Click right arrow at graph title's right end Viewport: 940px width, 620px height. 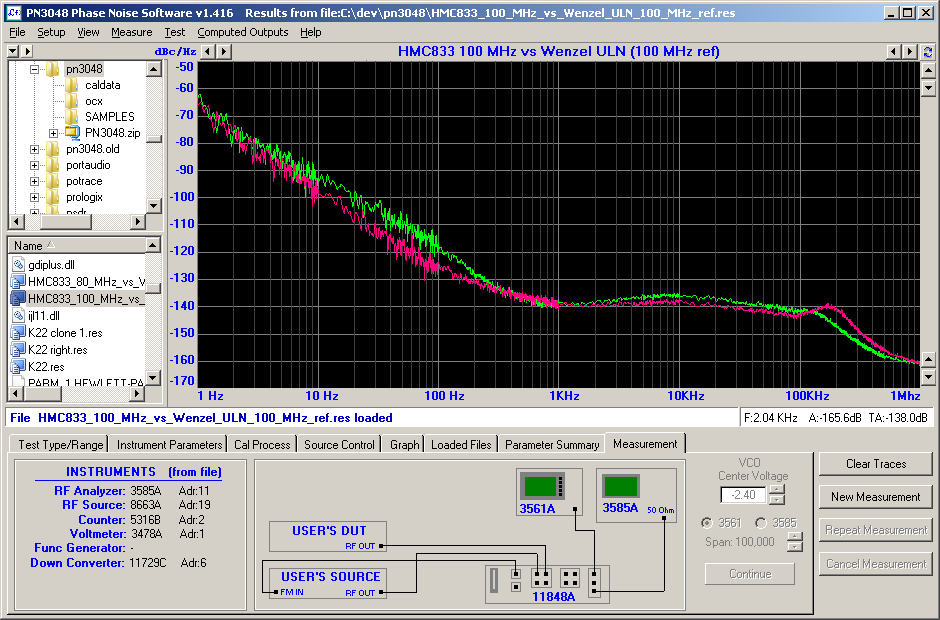click(910, 52)
